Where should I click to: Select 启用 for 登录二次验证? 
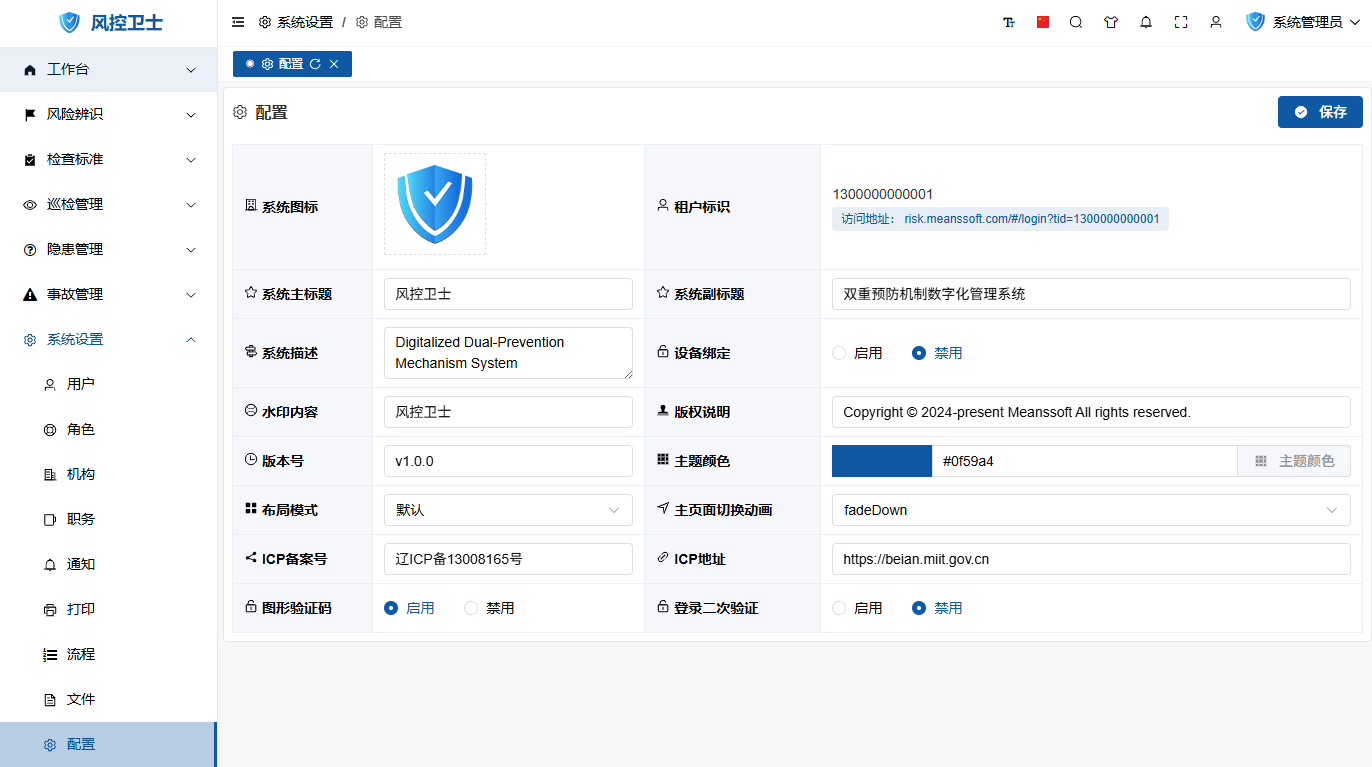[840, 608]
